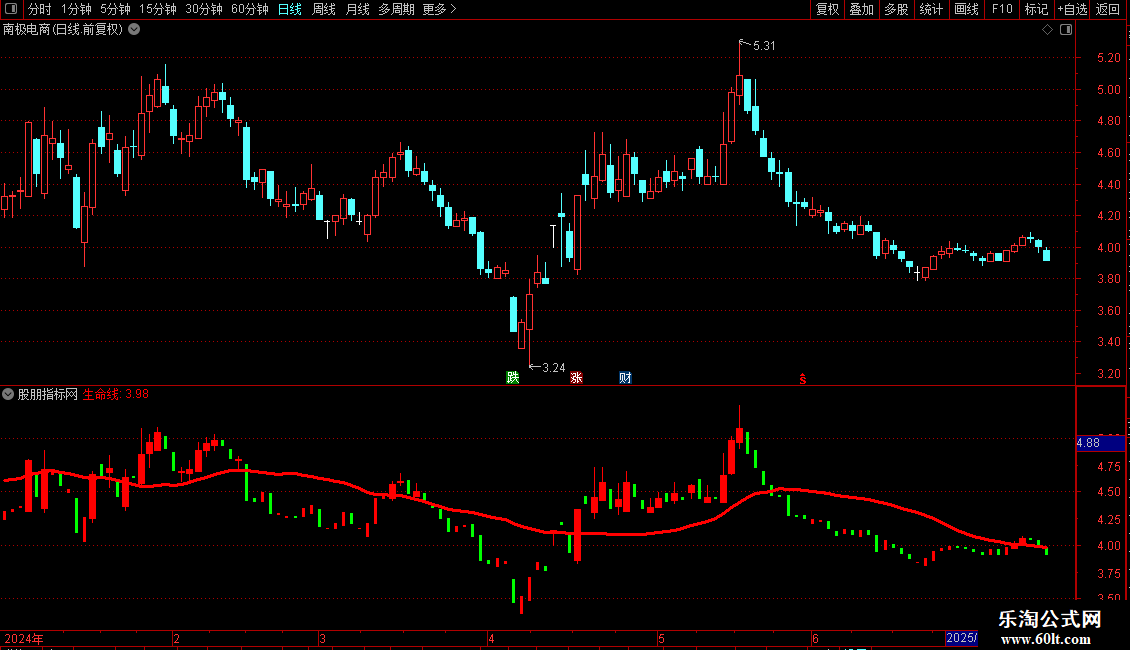Click the 复权 button
The image size is (1130, 650).
pos(827,9)
